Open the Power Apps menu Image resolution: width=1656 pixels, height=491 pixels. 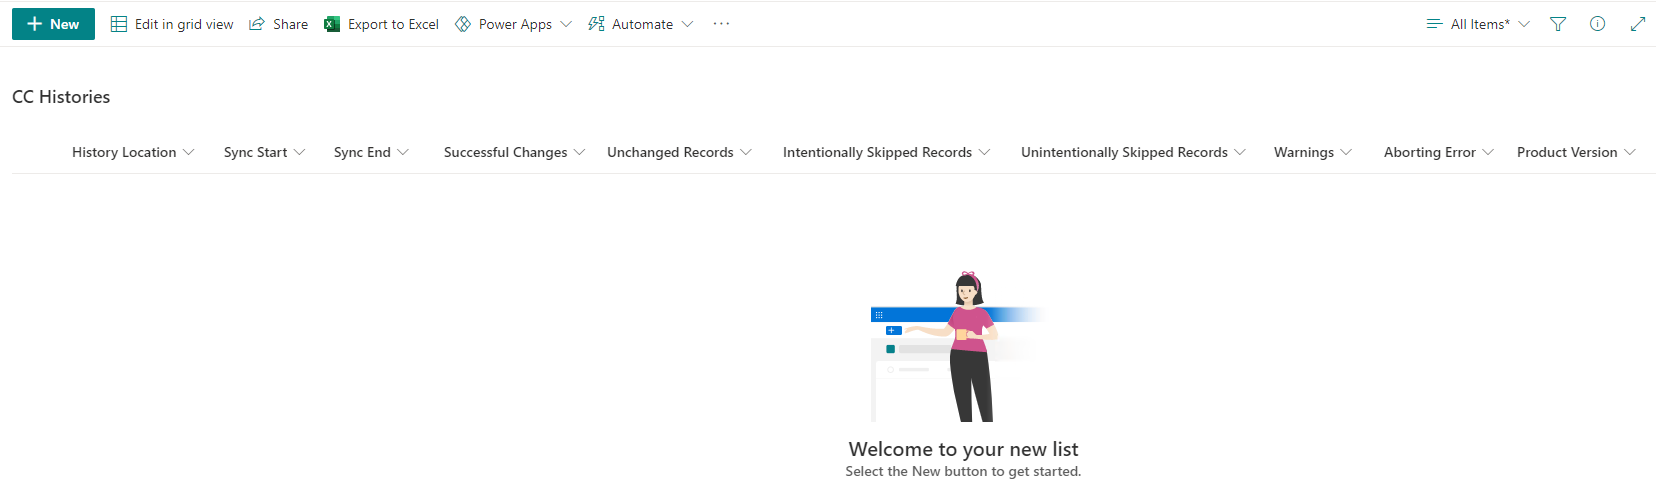tap(513, 24)
